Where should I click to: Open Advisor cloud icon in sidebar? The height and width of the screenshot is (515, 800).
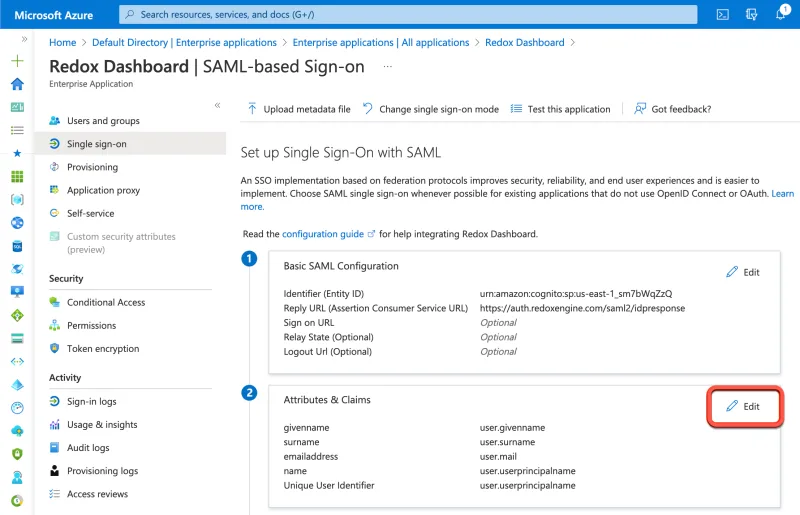(17, 431)
